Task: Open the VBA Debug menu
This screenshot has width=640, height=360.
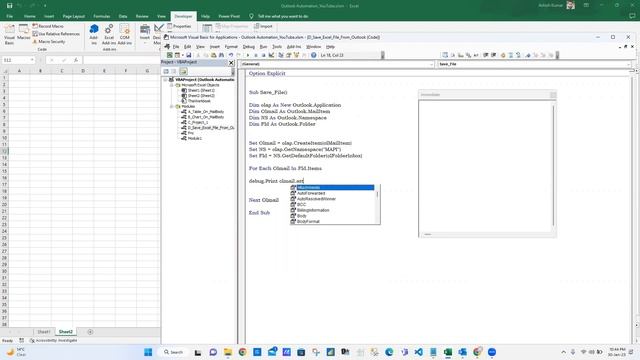Action: click(x=249, y=47)
